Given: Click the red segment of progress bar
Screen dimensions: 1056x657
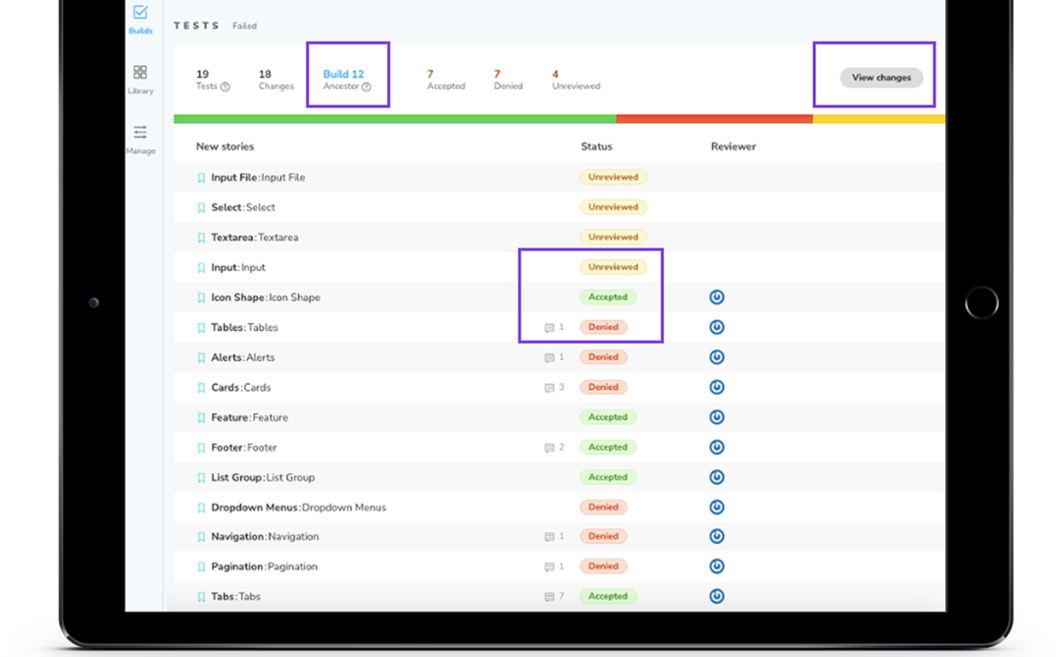Looking at the screenshot, I should (x=714, y=119).
